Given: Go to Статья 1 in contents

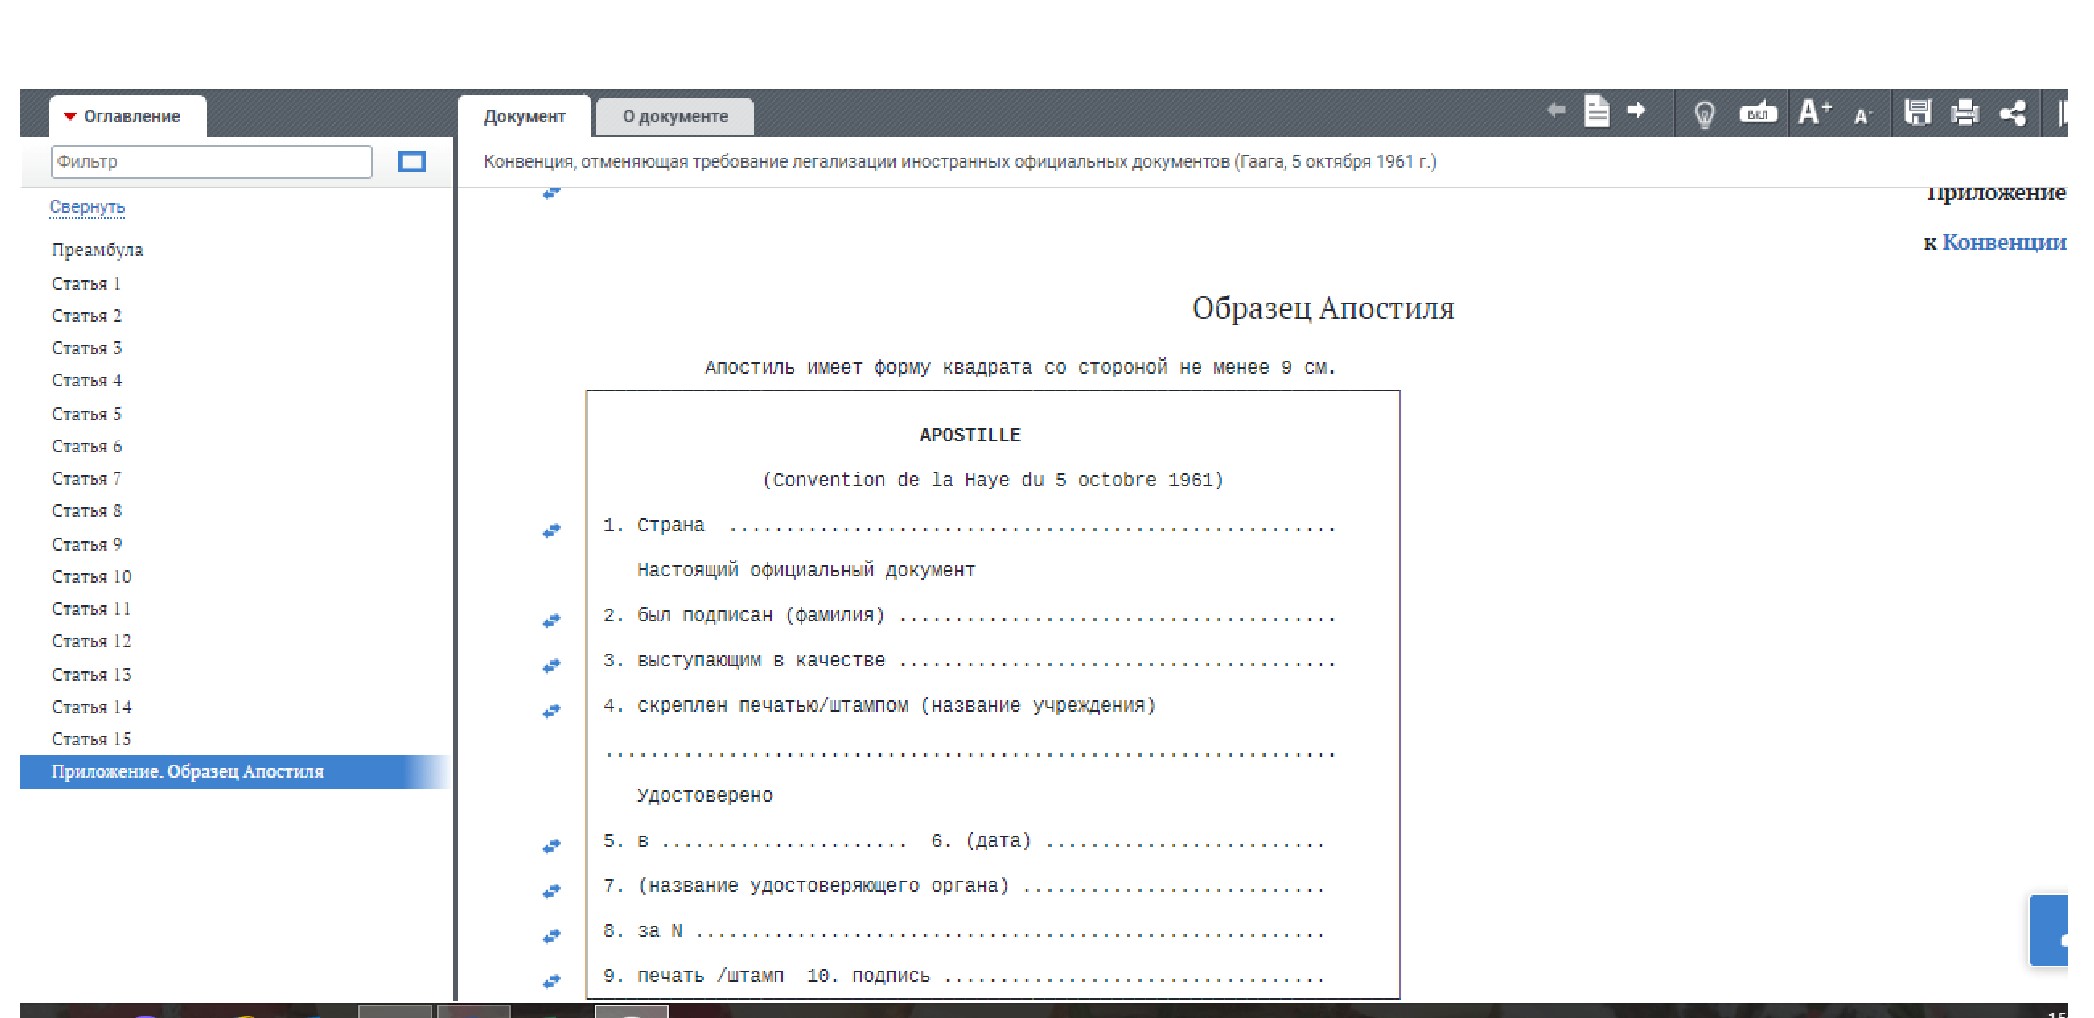Looking at the screenshot, I should (86, 284).
